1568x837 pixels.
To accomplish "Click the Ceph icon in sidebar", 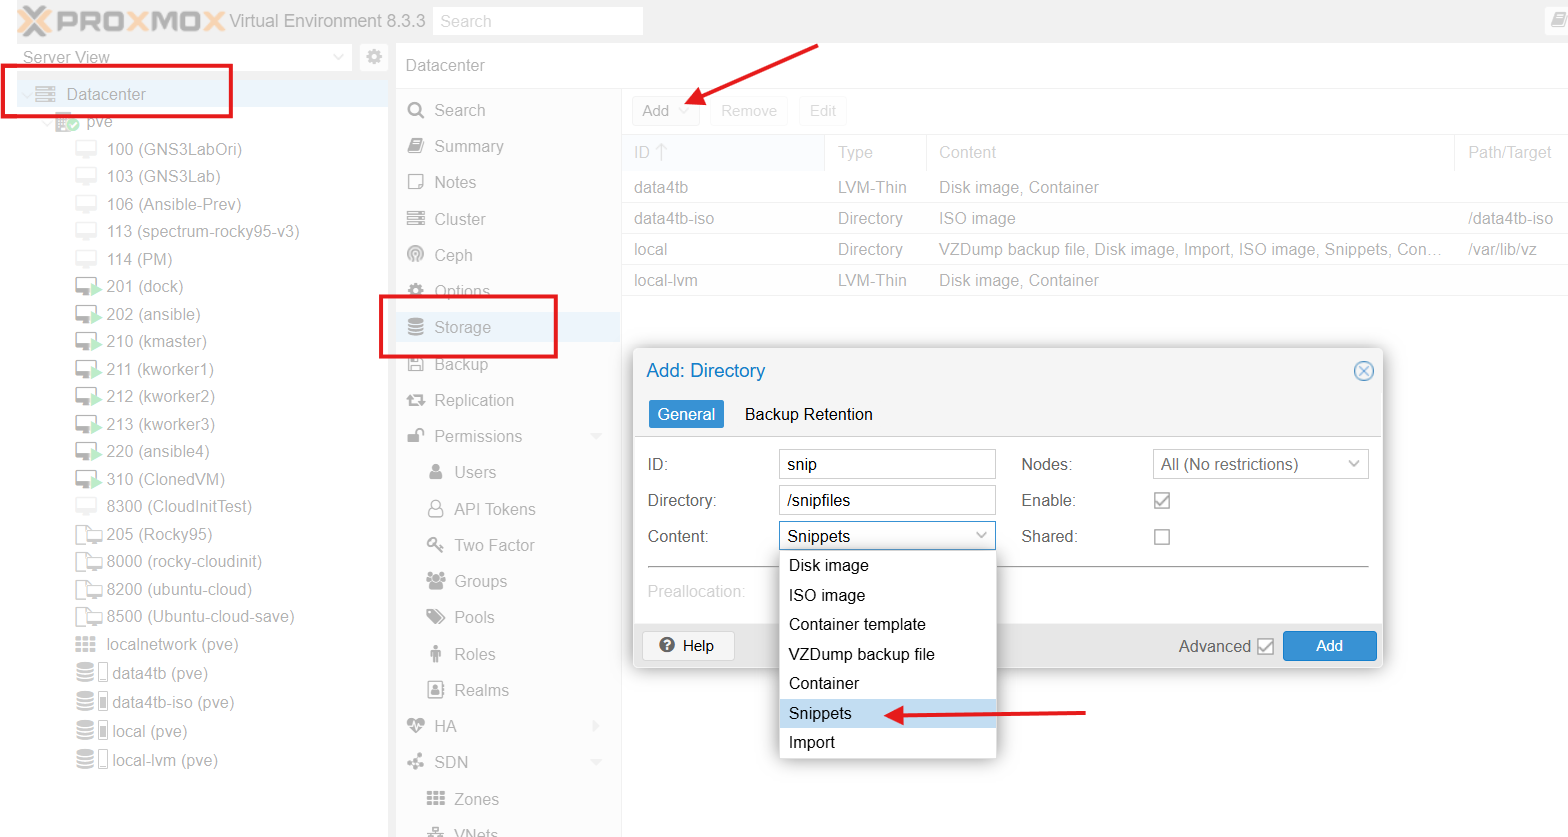I will coord(416,255).
